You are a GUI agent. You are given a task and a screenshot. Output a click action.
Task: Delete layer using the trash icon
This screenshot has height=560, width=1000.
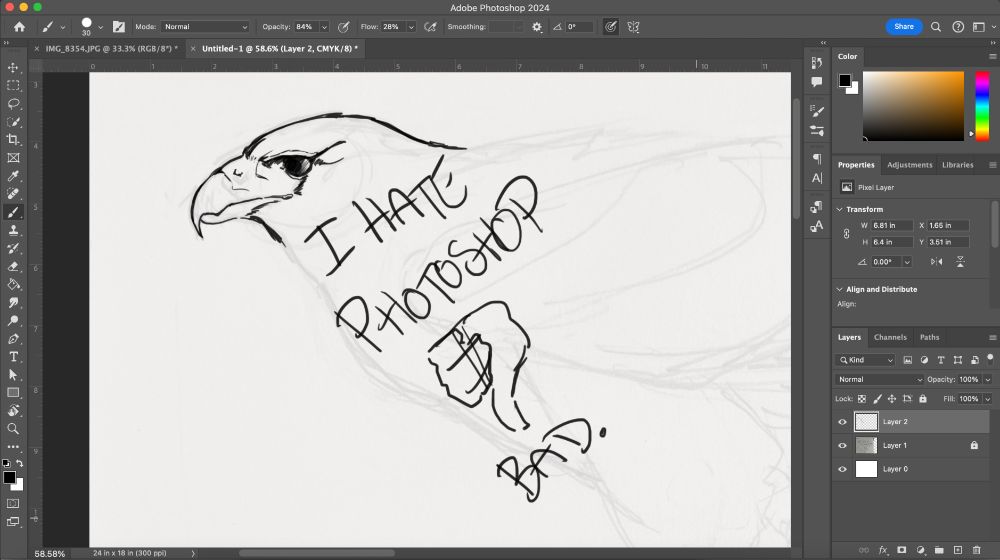[977, 550]
